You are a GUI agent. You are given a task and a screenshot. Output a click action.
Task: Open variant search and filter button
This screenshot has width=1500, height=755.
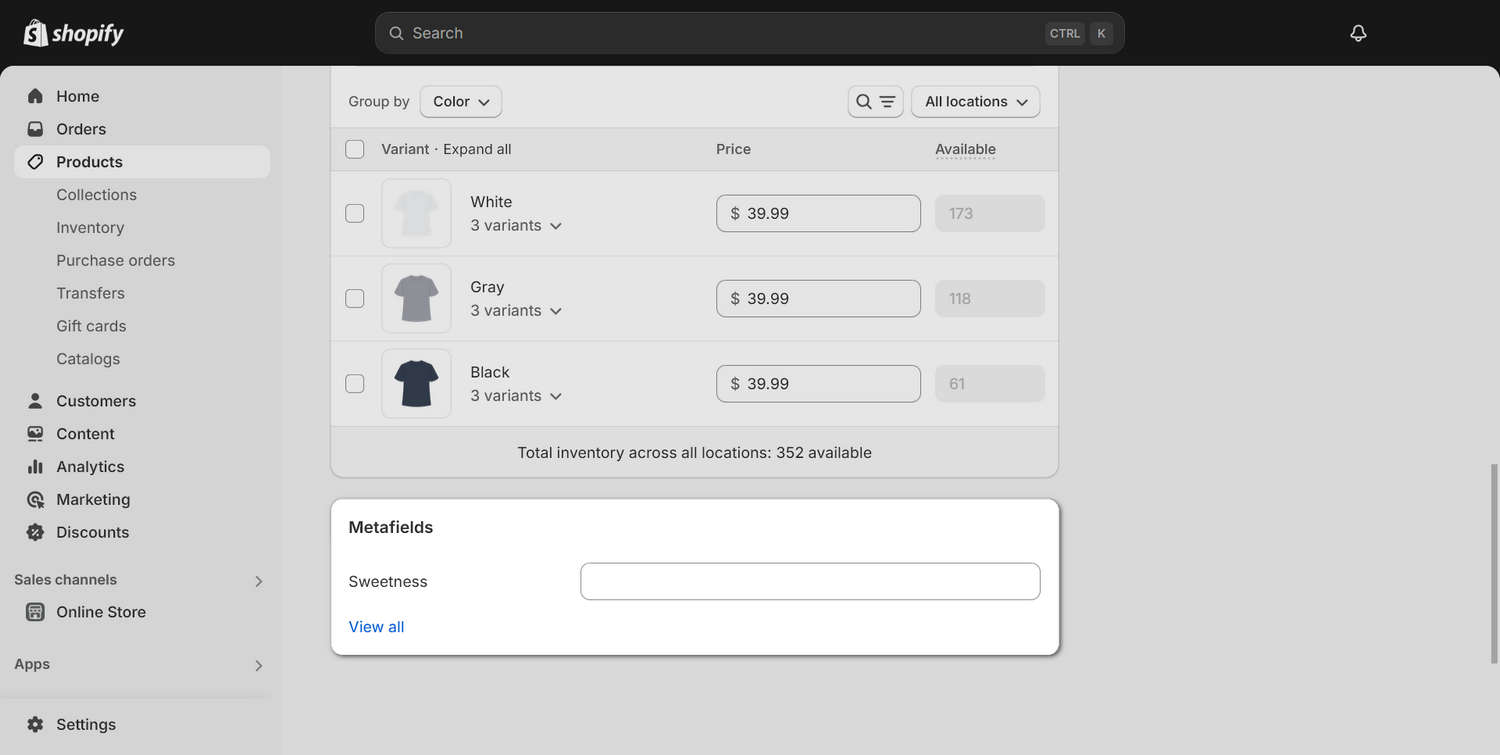pos(876,101)
